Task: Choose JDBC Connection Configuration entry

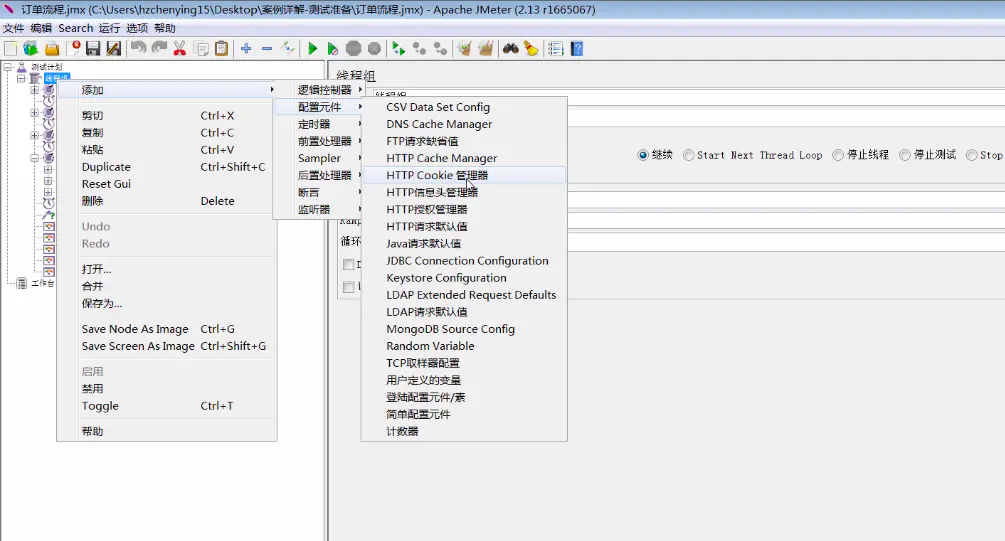Action: click(464, 261)
